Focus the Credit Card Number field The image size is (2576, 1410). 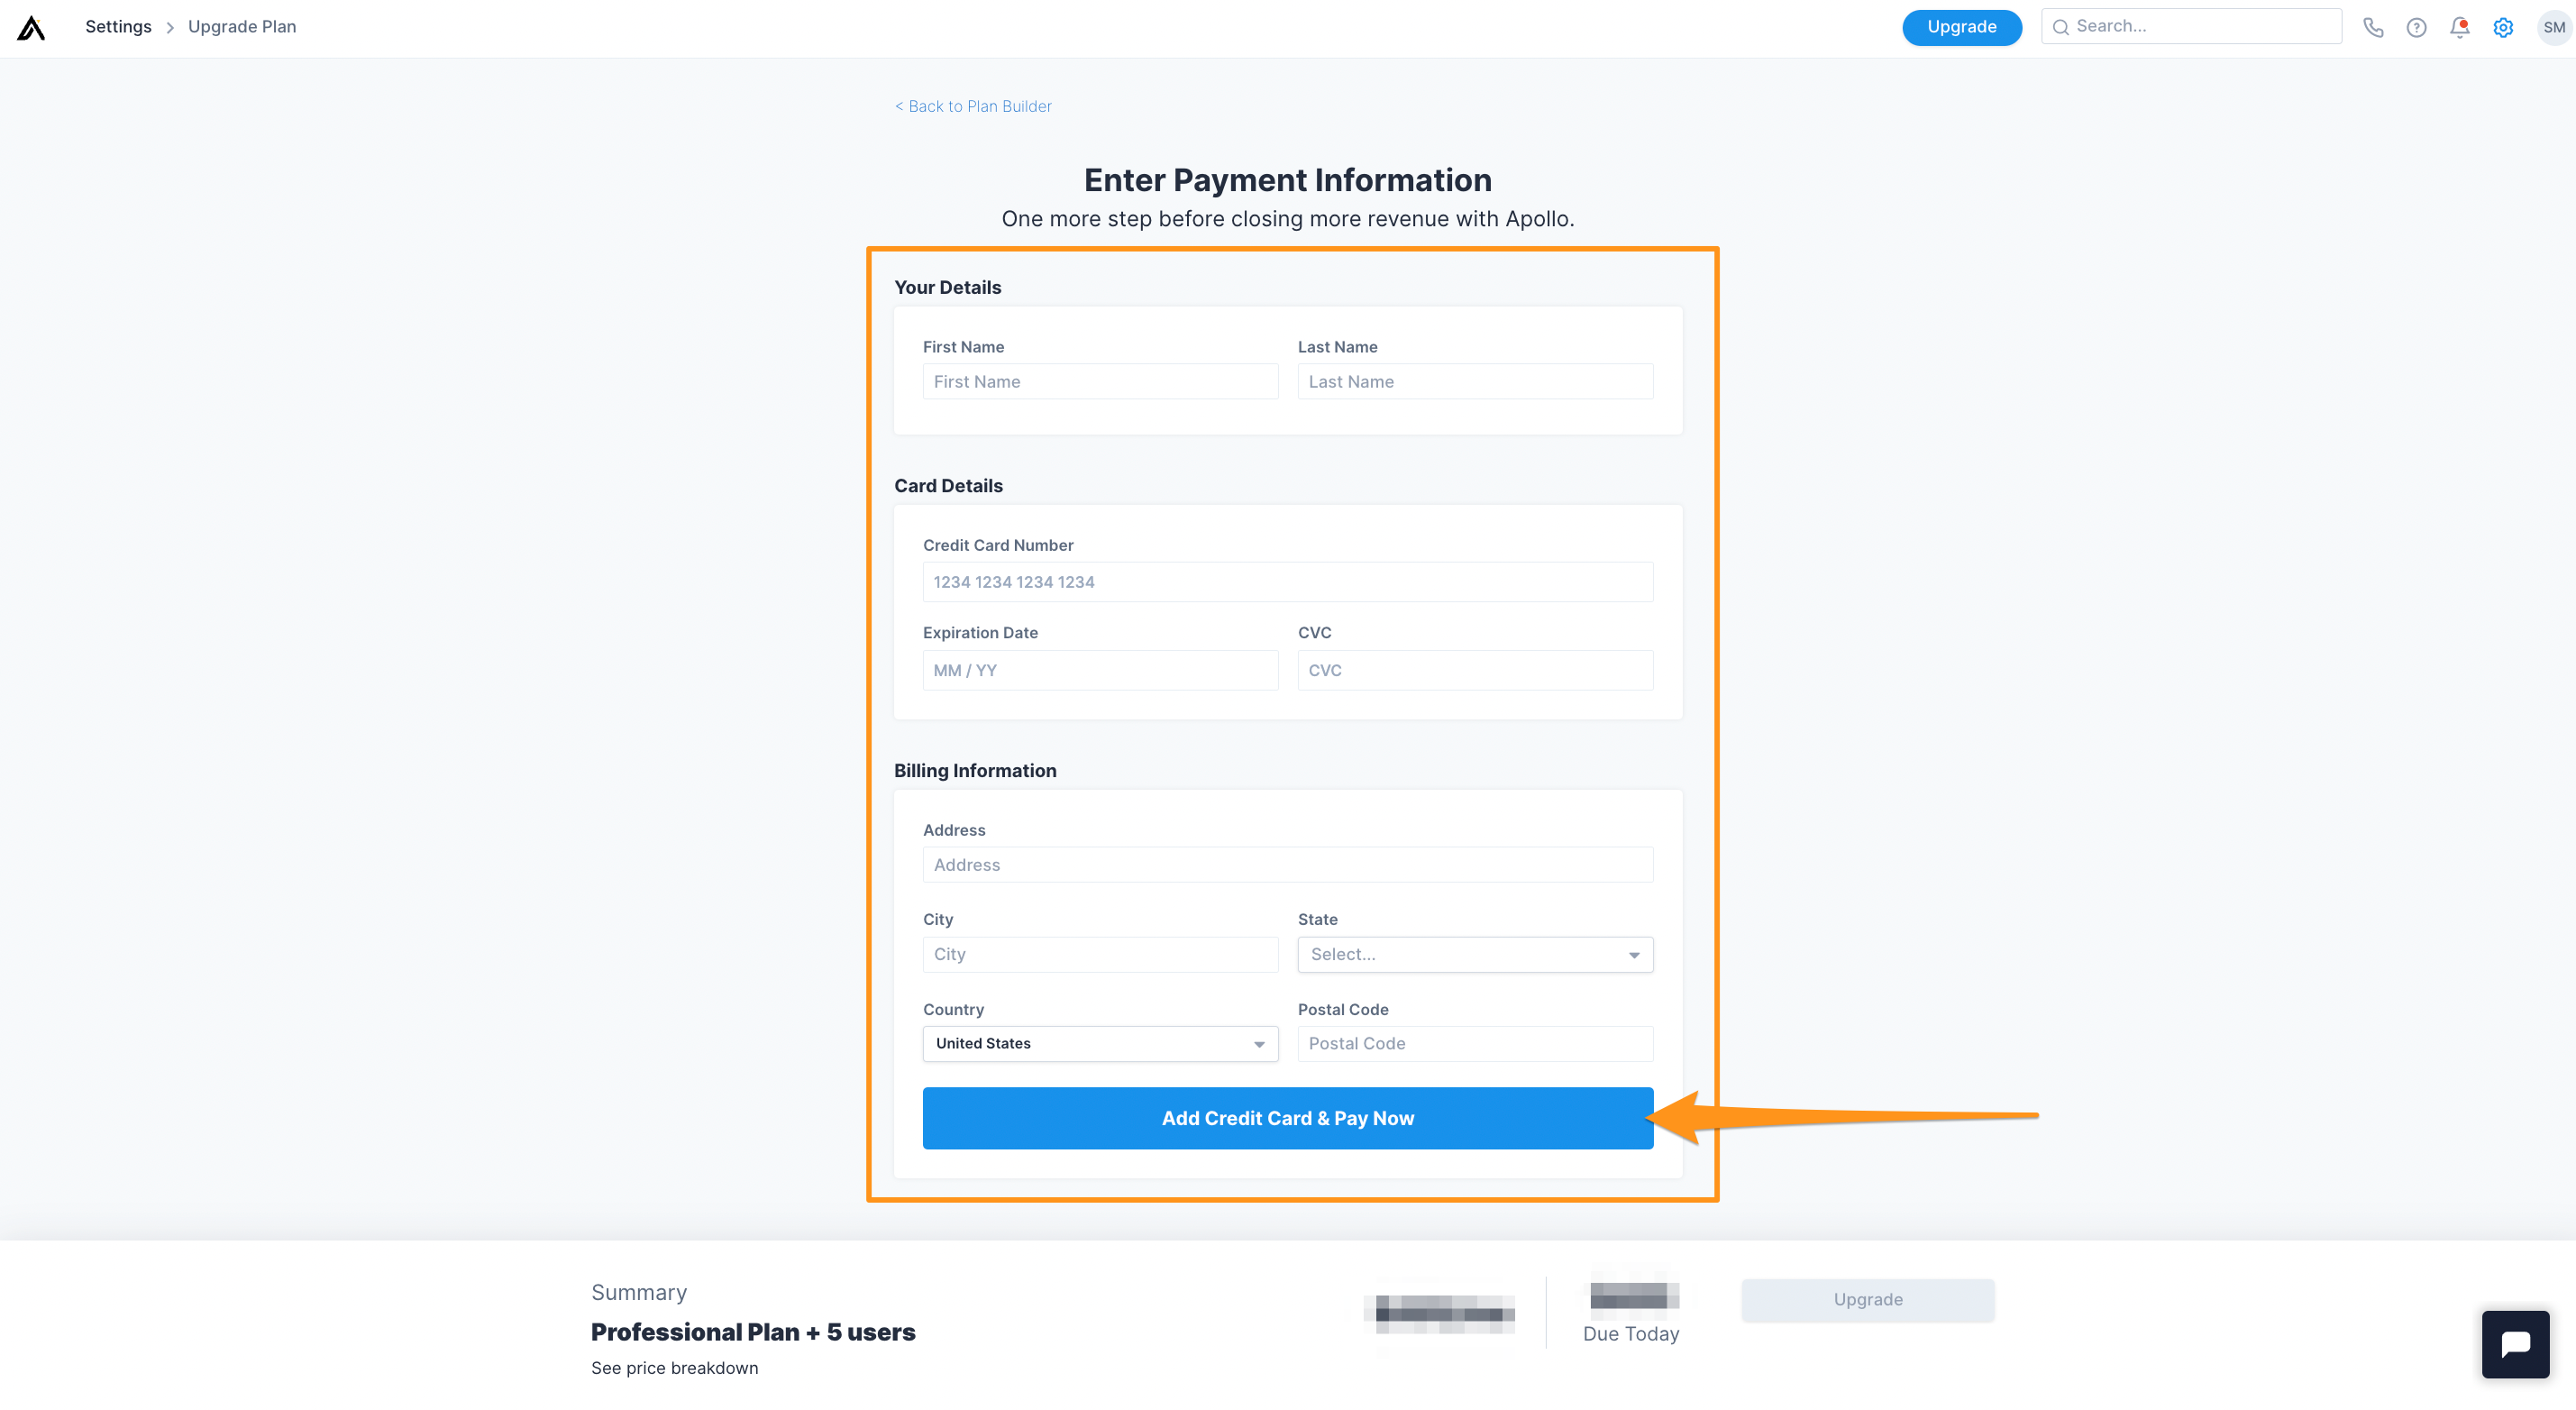pos(1288,582)
